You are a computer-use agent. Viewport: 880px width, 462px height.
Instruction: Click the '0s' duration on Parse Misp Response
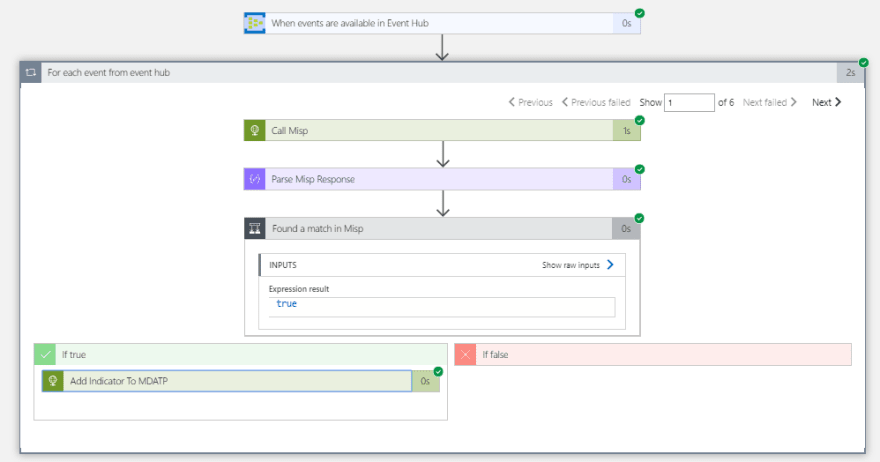(x=626, y=180)
